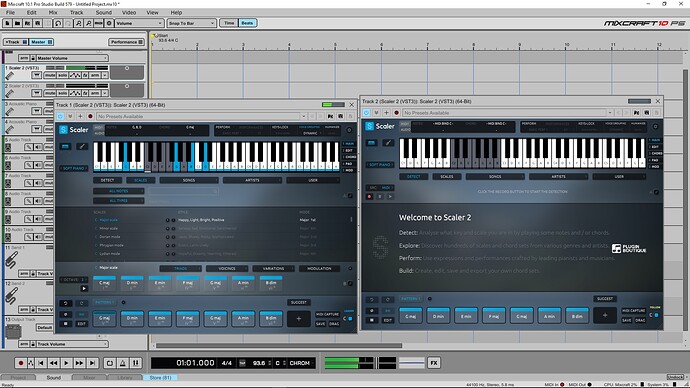Select the SCALES tab in Track 1 Scaler

140,180
